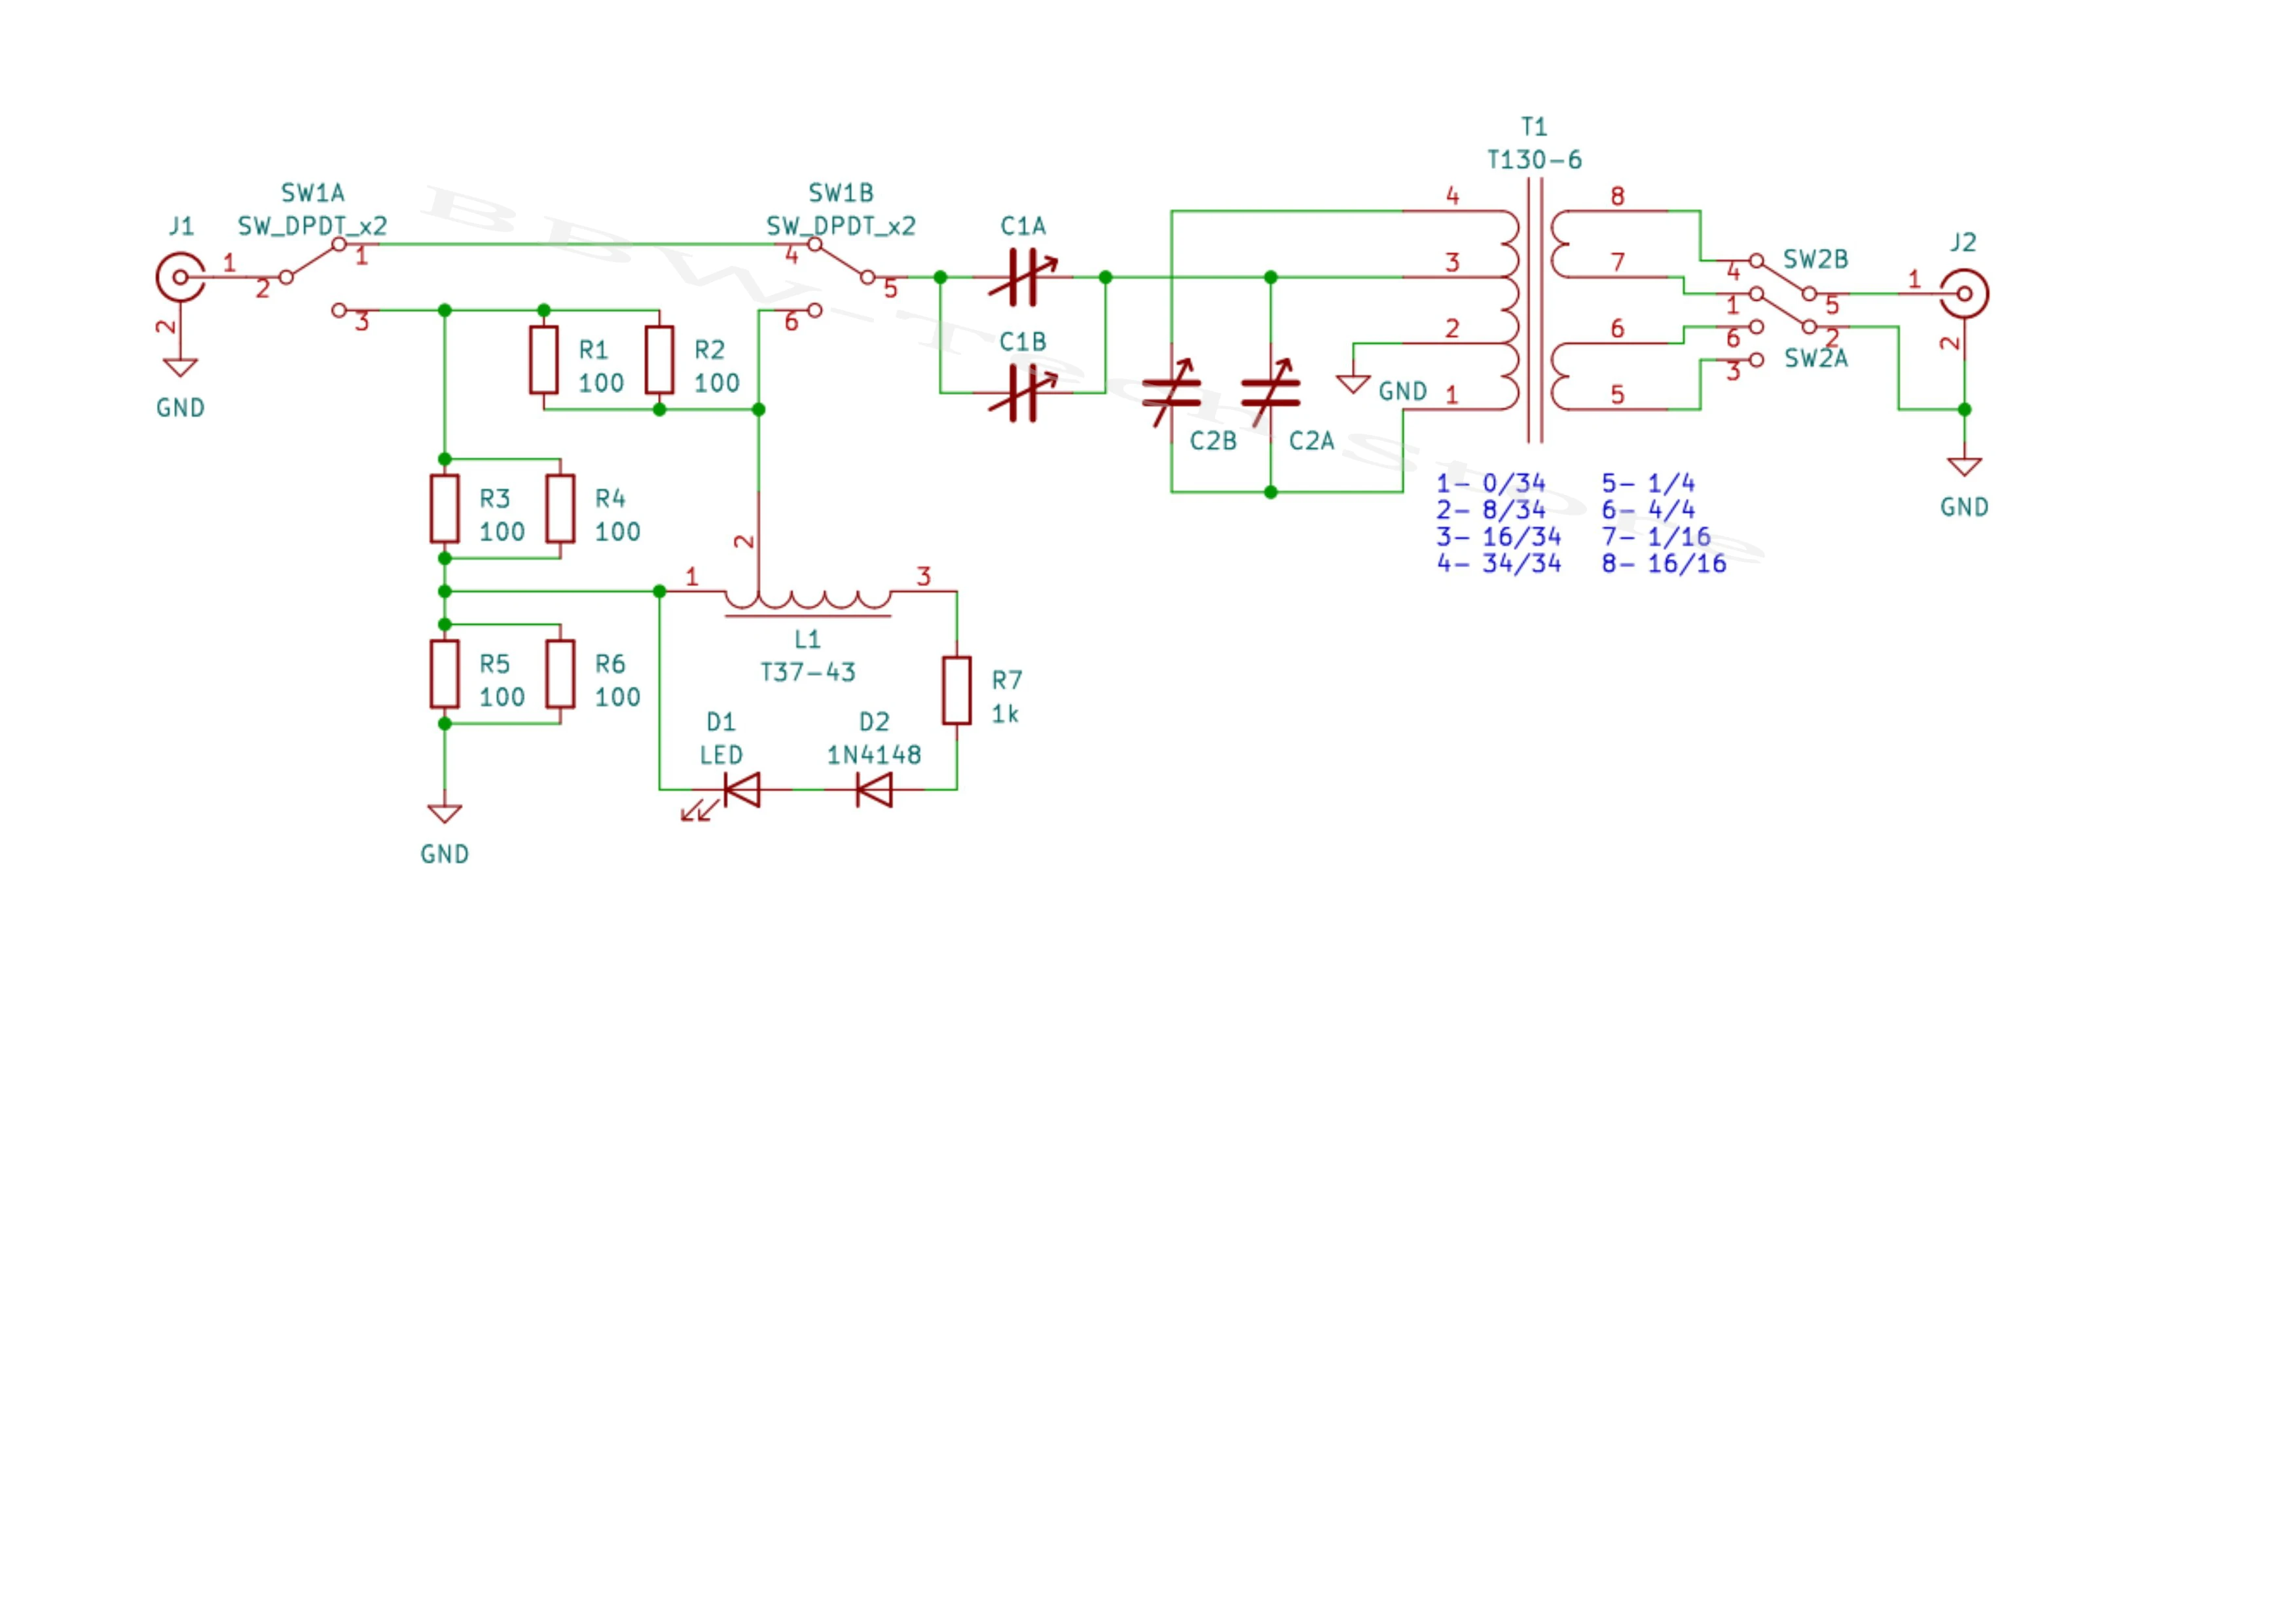Click the SW1A switch lever

[x=312, y=261]
